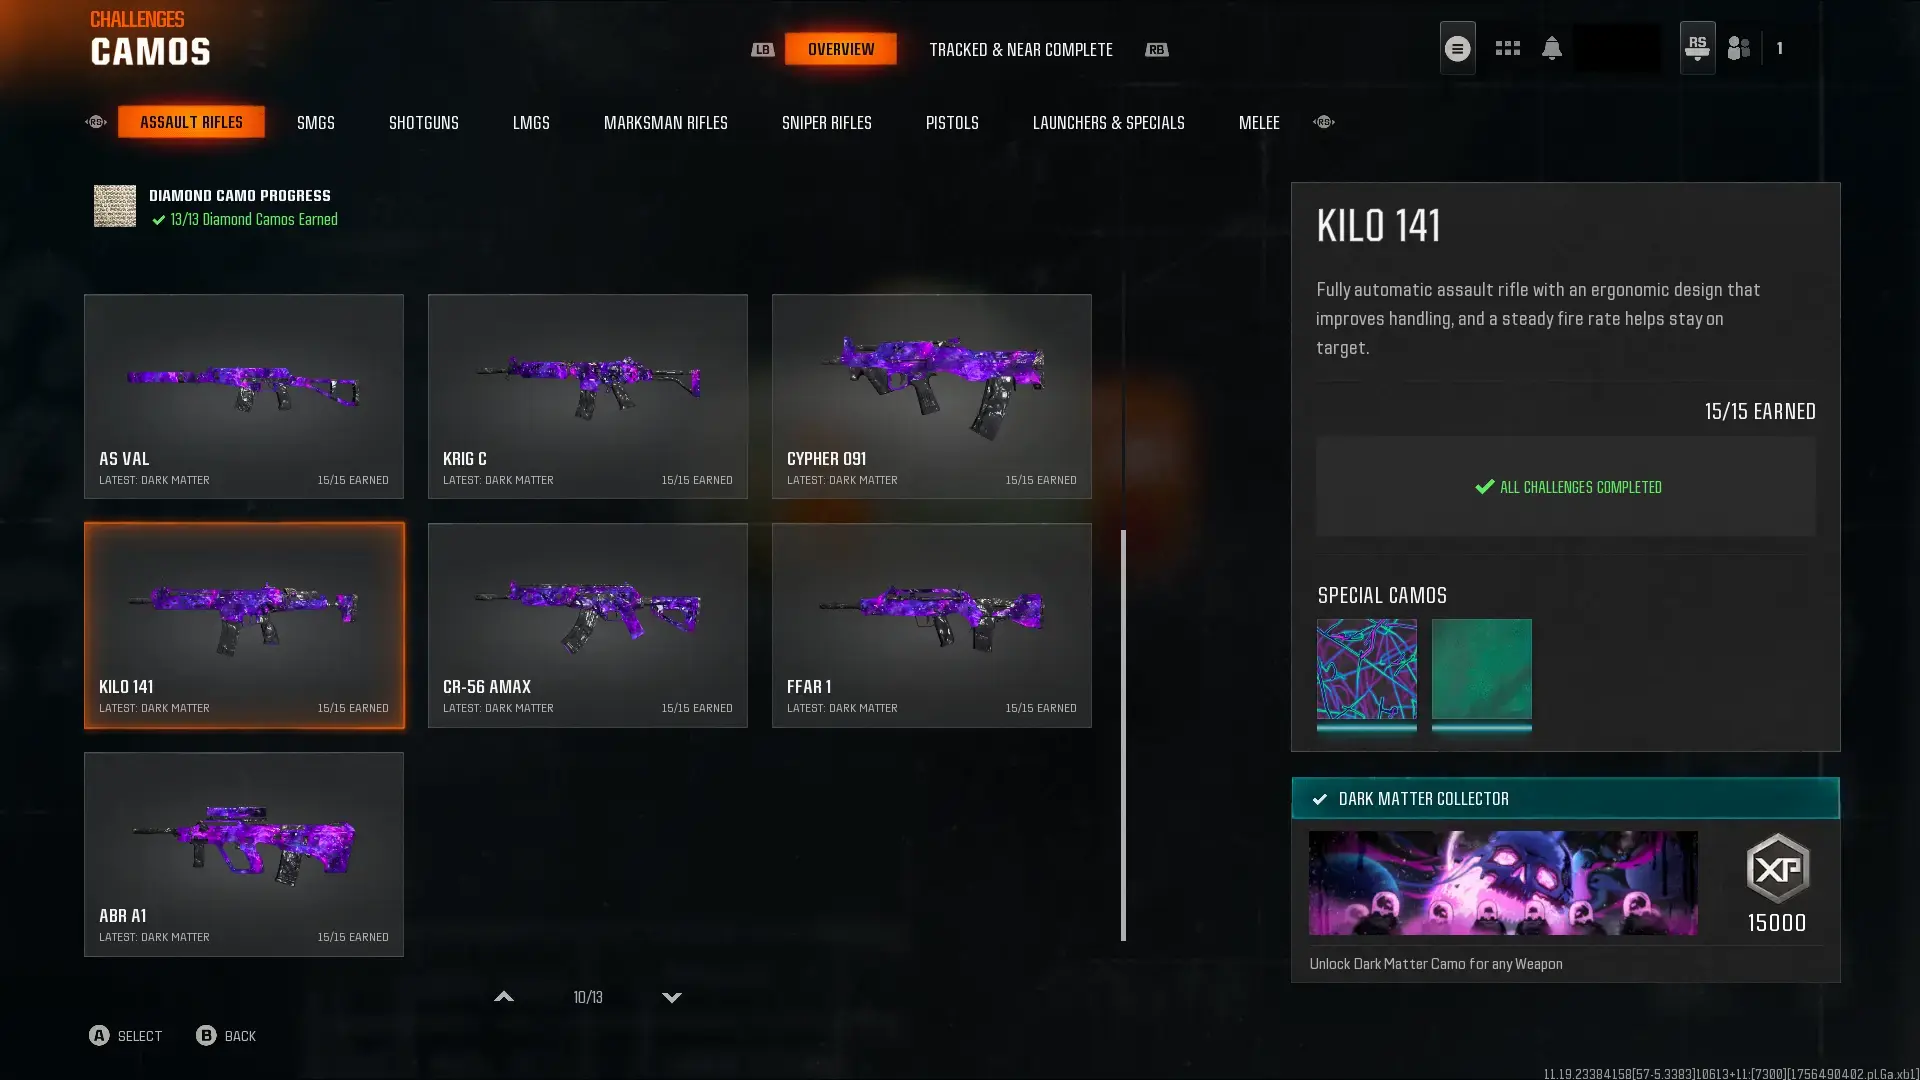This screenshot has height=1080, width=1920.
Task: Click the up chevron to previous row
Action: (x=504, y=997)
